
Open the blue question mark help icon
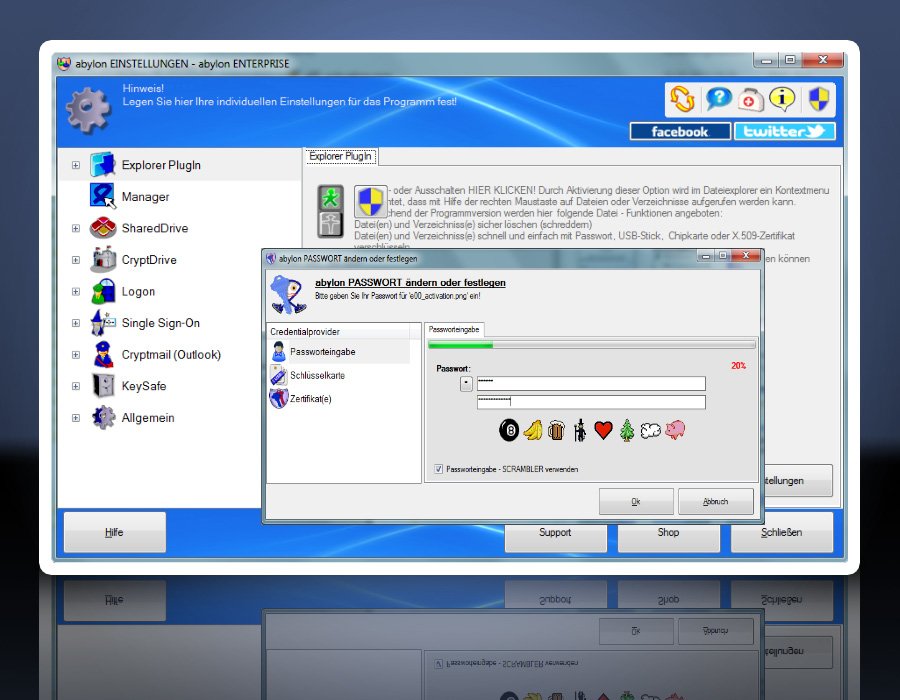[718, 99]
